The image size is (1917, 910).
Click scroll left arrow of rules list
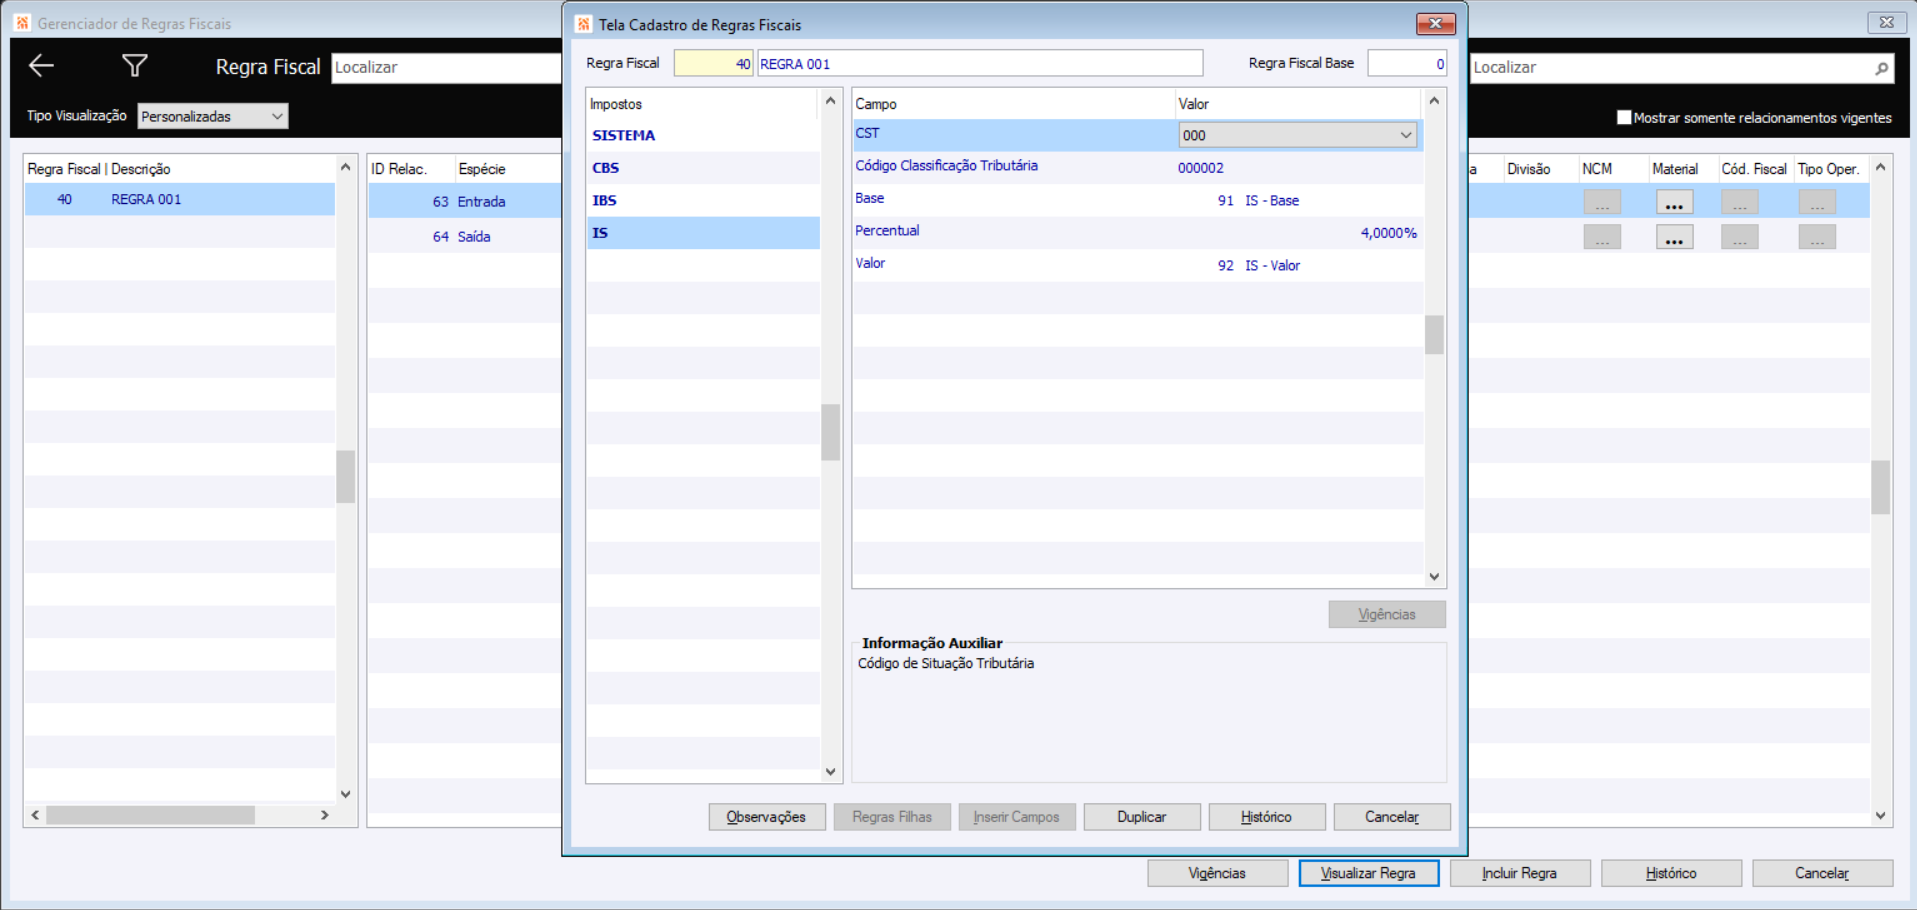(35, 815)
